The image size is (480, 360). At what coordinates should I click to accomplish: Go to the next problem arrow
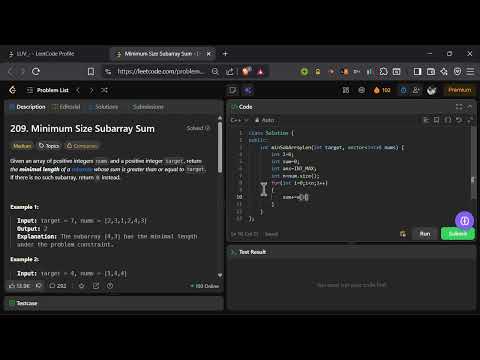pos(91,90)
